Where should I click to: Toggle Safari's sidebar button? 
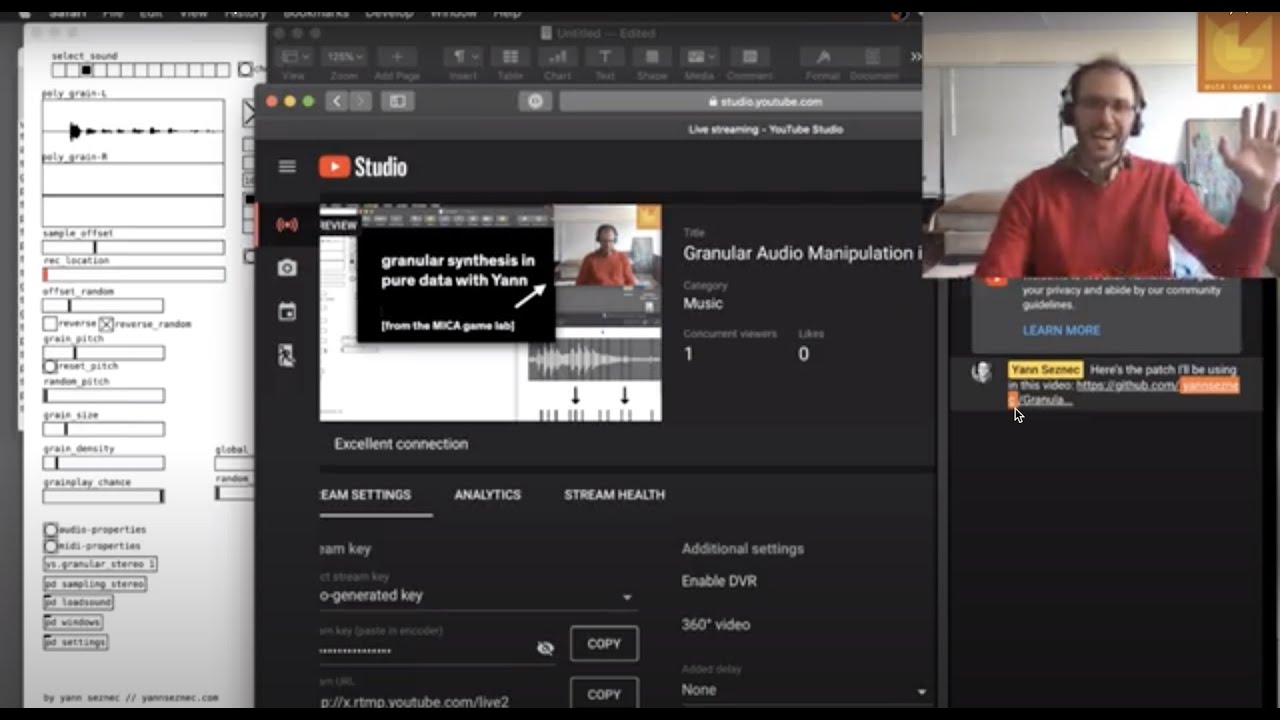tap(397, 101)
